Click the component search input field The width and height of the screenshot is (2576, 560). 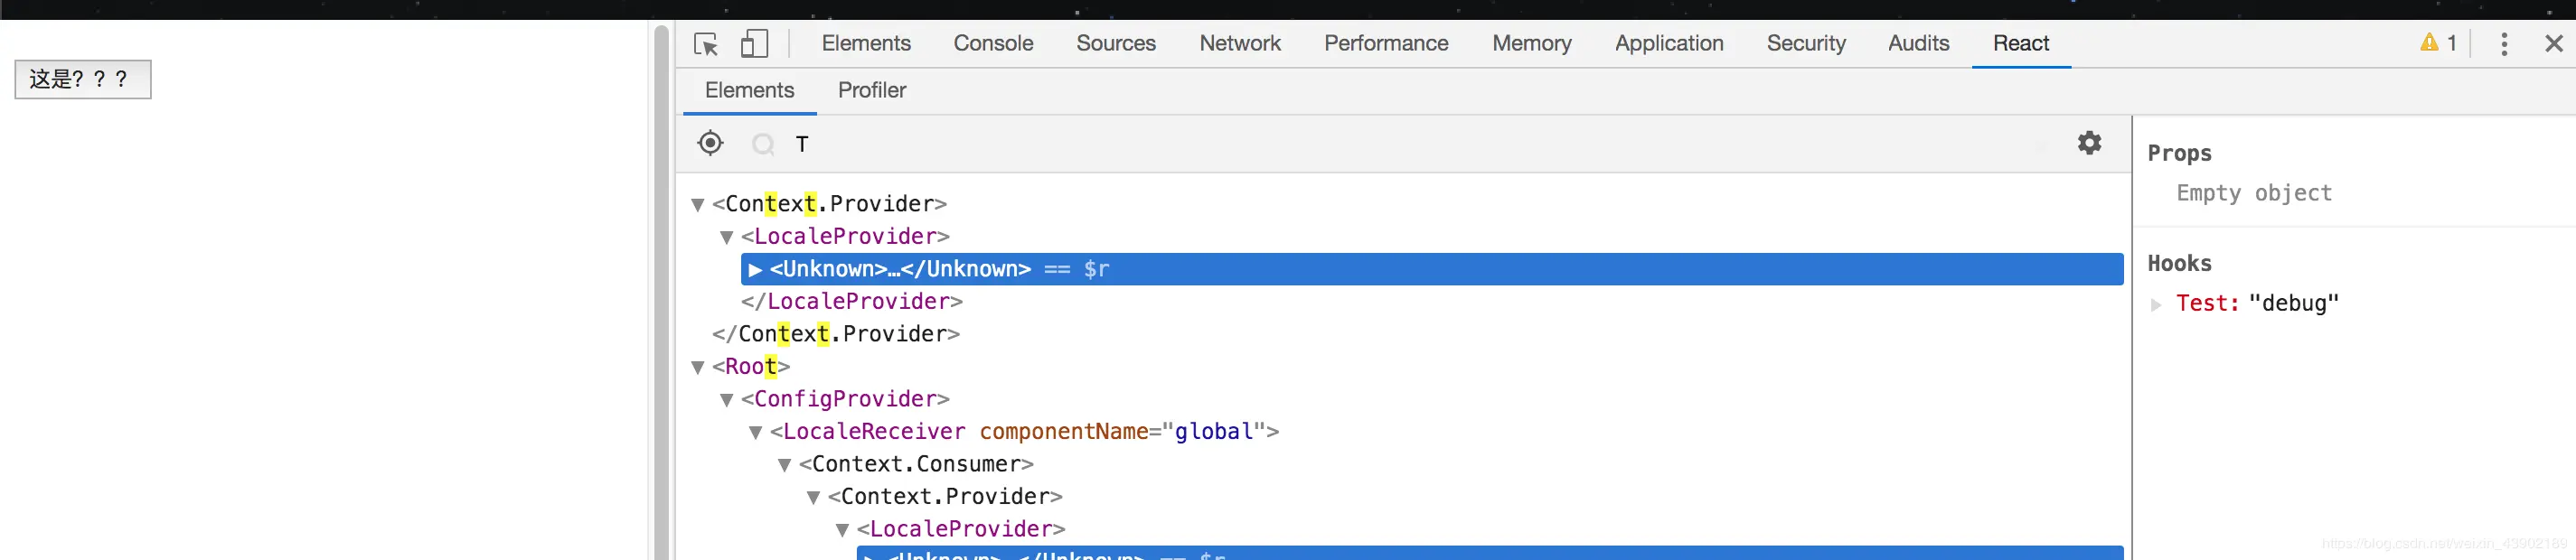tap(1400, 144)
